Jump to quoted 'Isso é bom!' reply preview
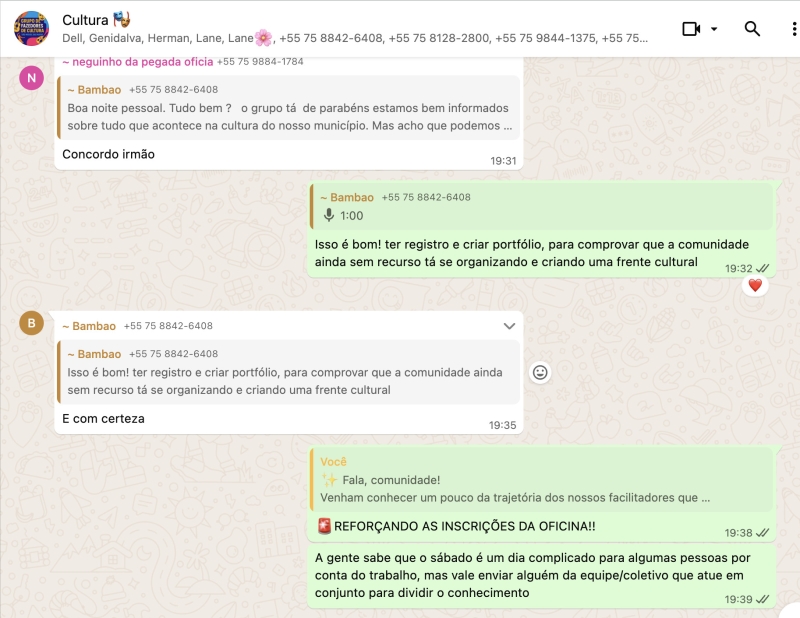Viewport: 800px width, 618px height. click(x=288, y=372)
